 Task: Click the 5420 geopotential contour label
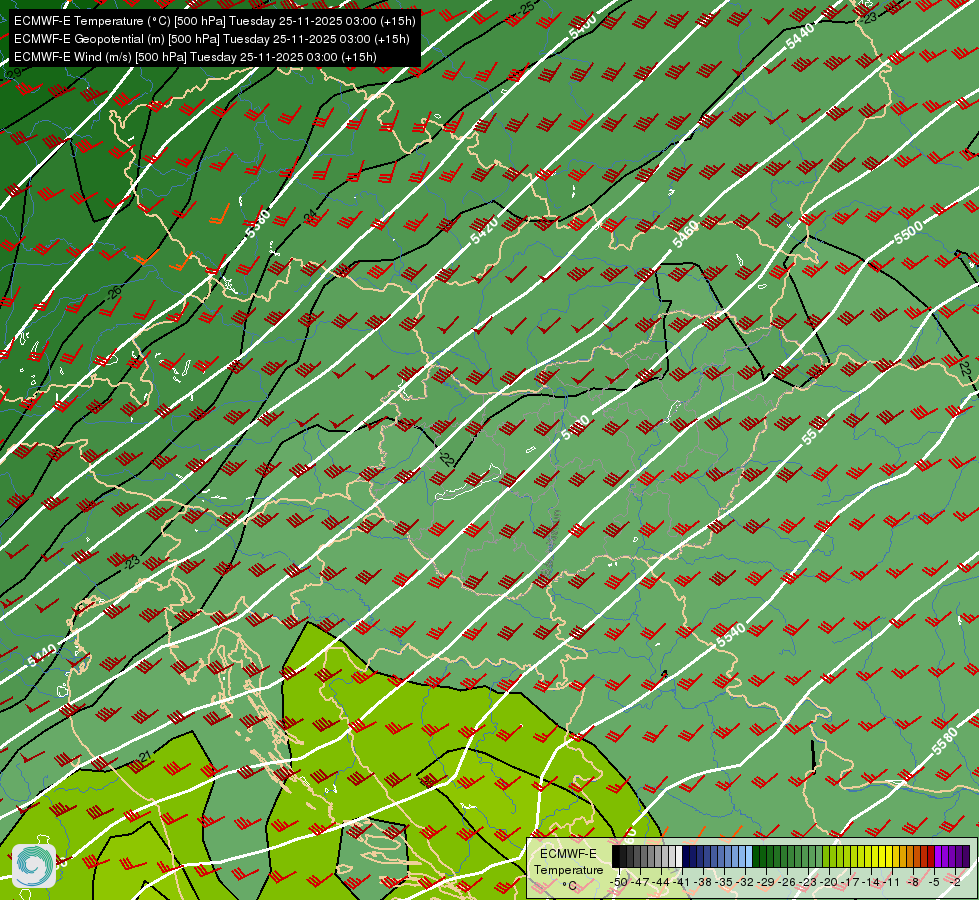point(485,230)
